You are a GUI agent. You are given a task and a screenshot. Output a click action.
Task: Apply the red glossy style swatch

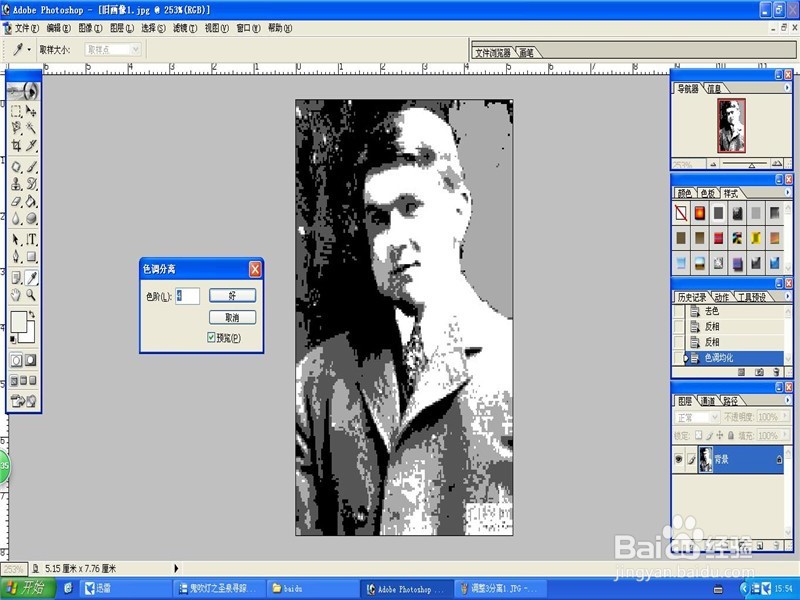click(x=699, y=213)
